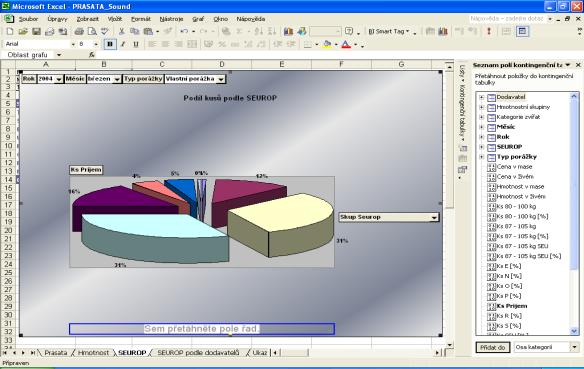
Task: Switch to the Hmotnost sheet tab
Action: click(93, 353)
